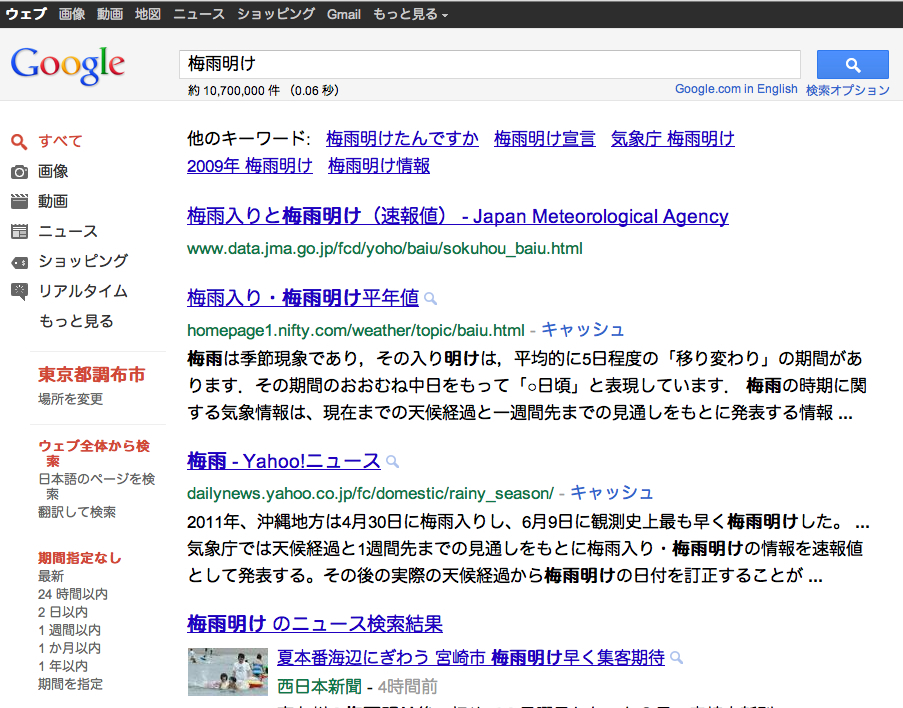This screenshot has width=903, height=708.
Task: Open Gmail from the top bar
Action: 344,14
